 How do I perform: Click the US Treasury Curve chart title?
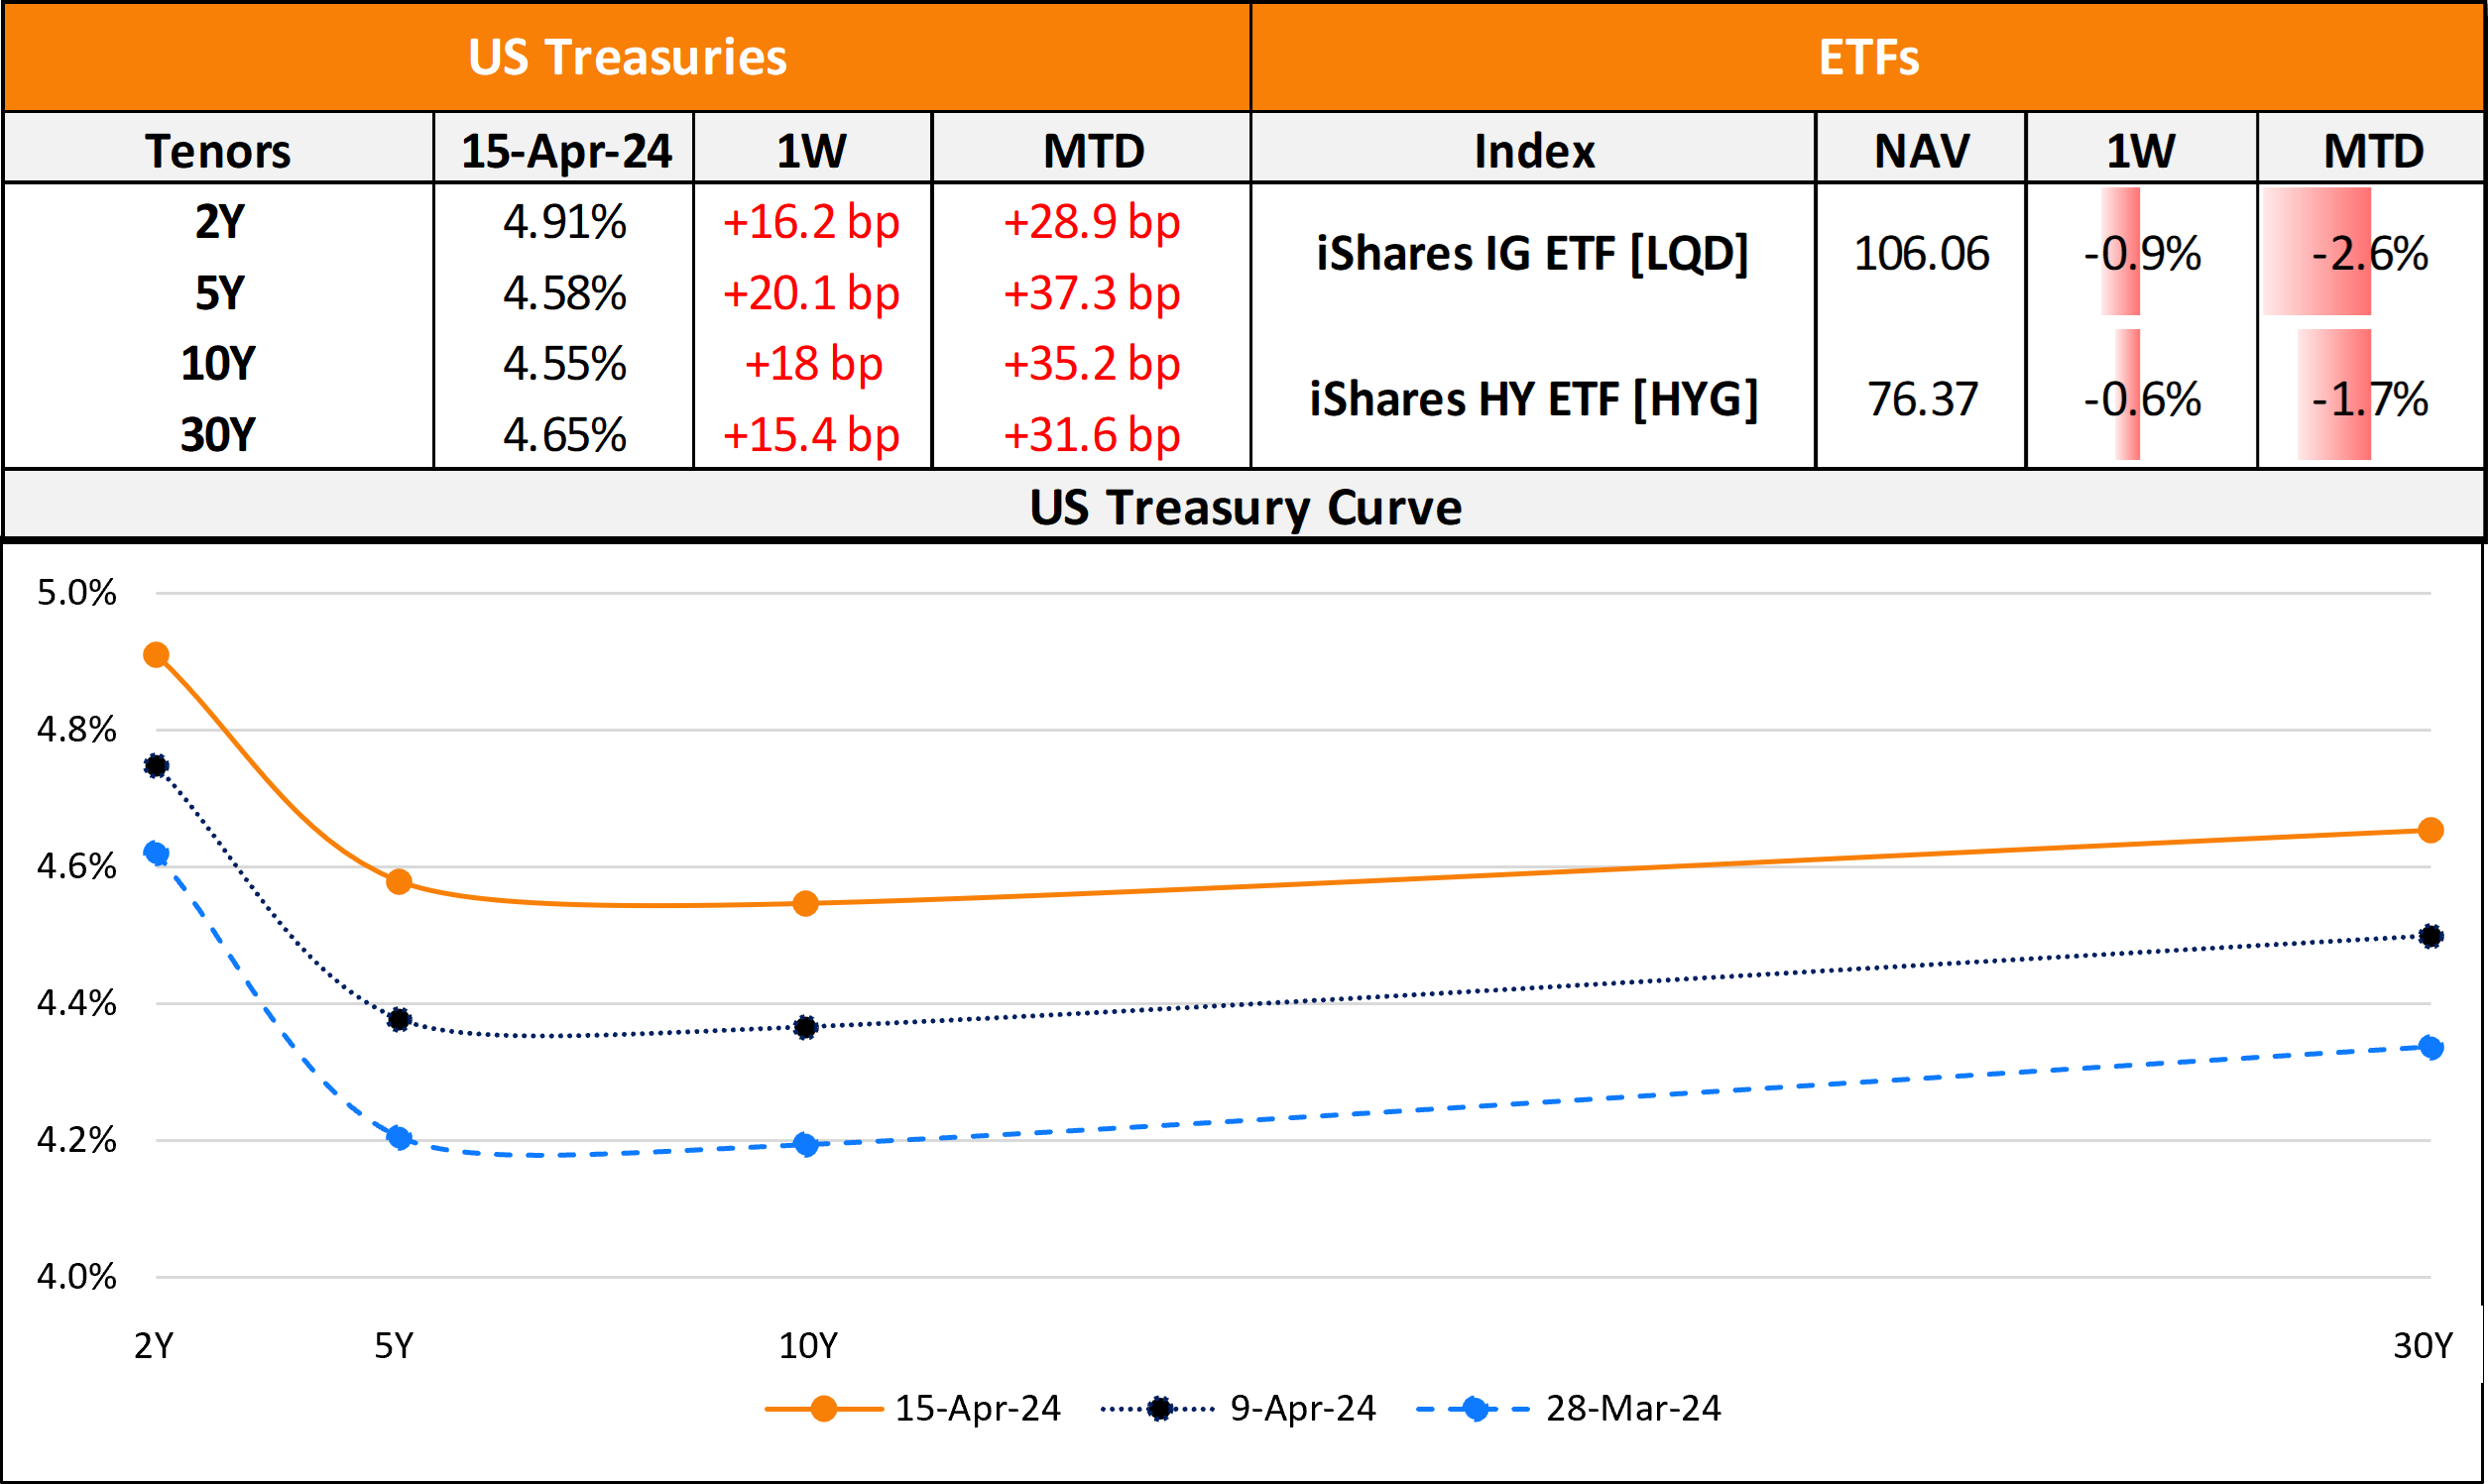click(1245, 507)
